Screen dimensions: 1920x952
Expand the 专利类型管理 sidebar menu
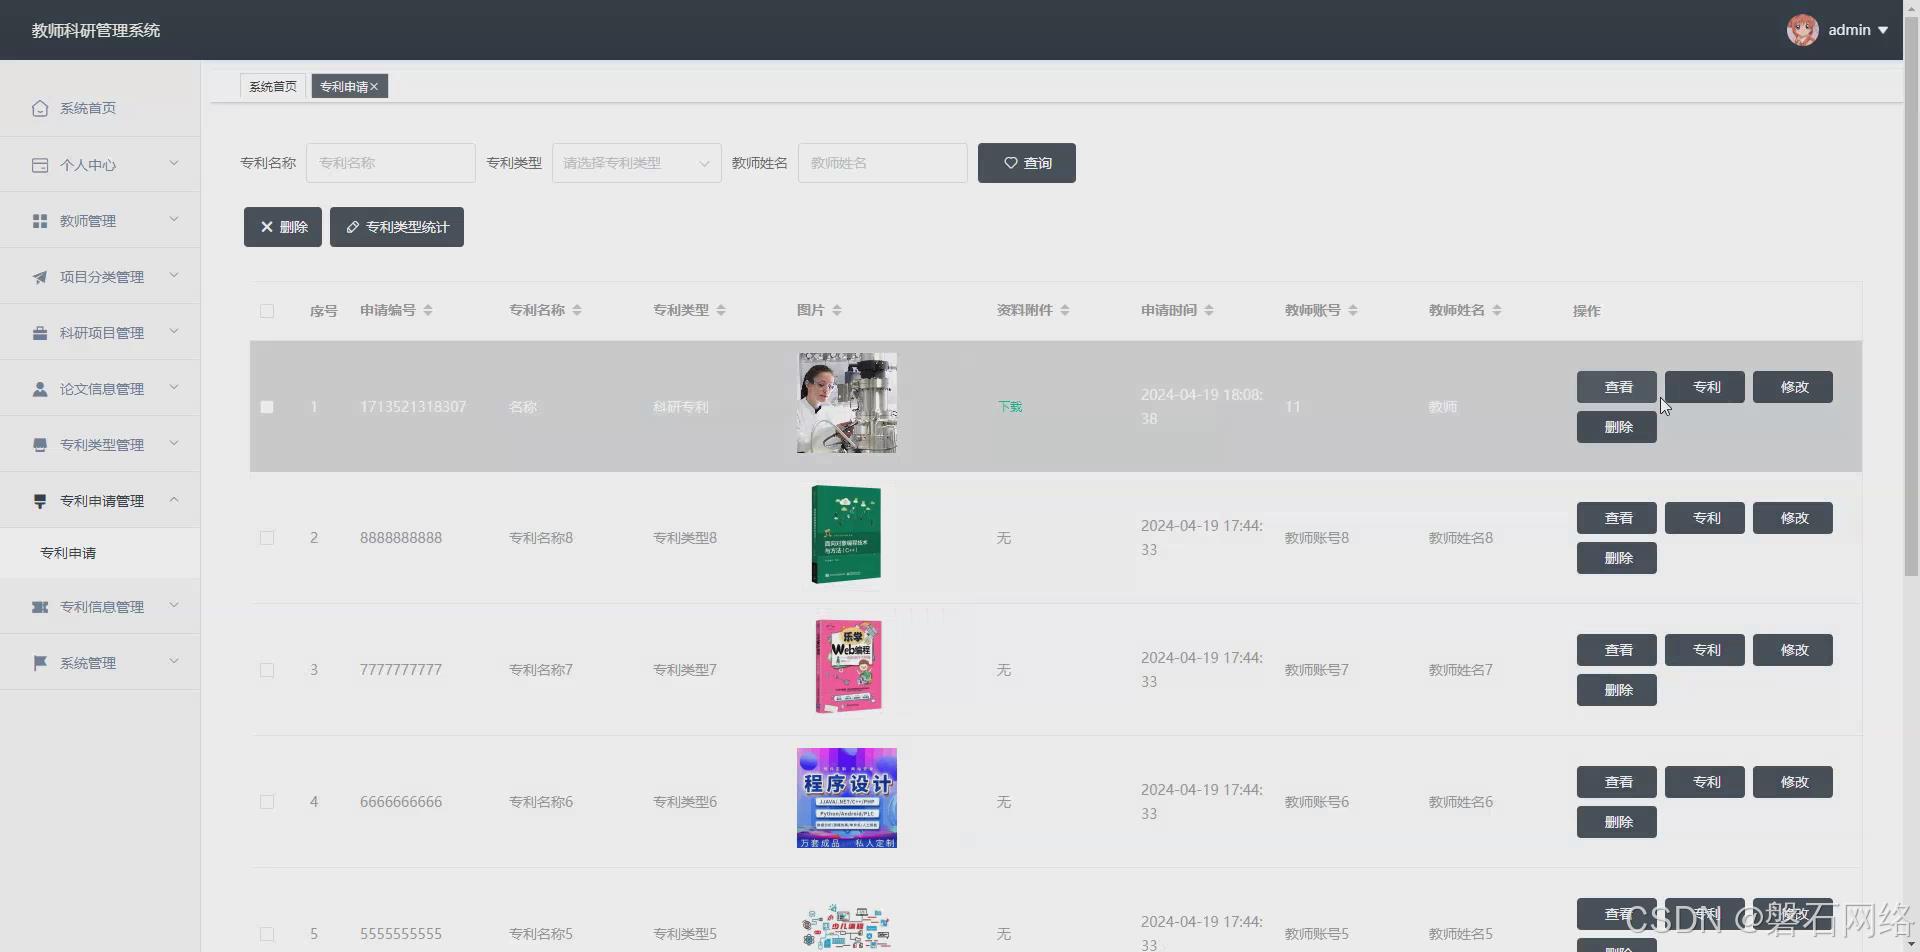(174, 444)
